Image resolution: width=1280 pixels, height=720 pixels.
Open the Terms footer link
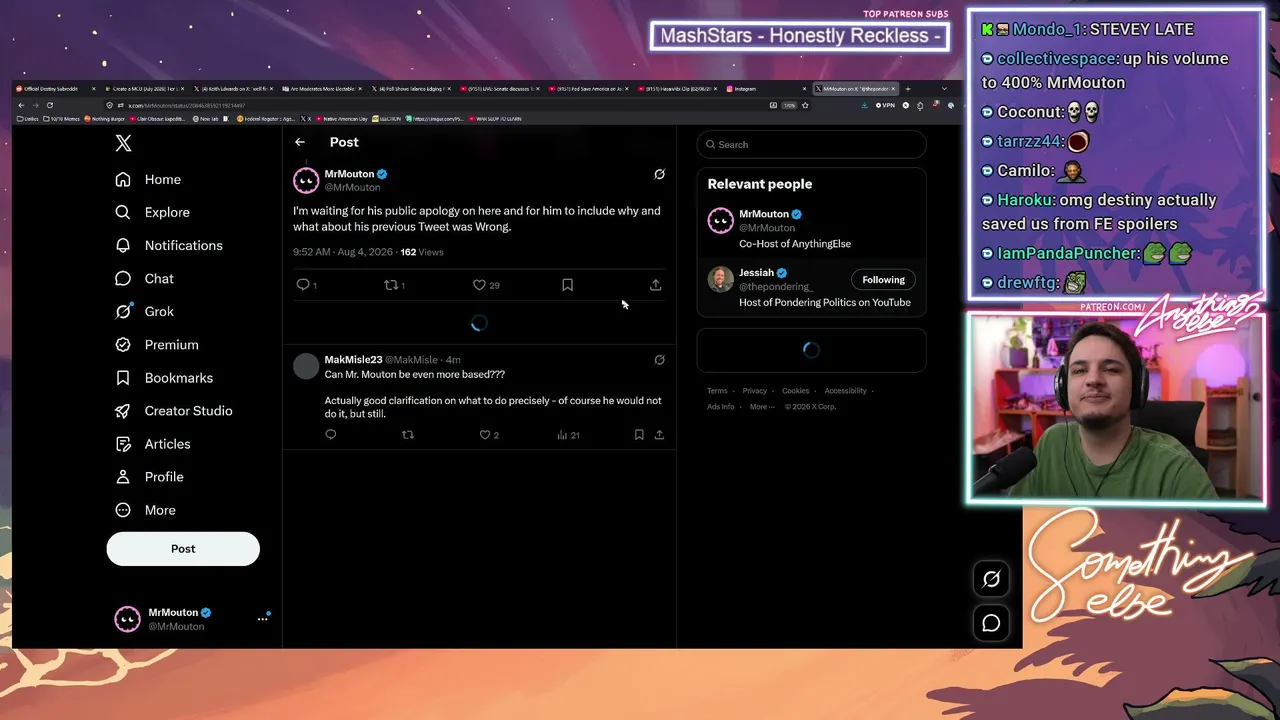click(x=717, y=391)
